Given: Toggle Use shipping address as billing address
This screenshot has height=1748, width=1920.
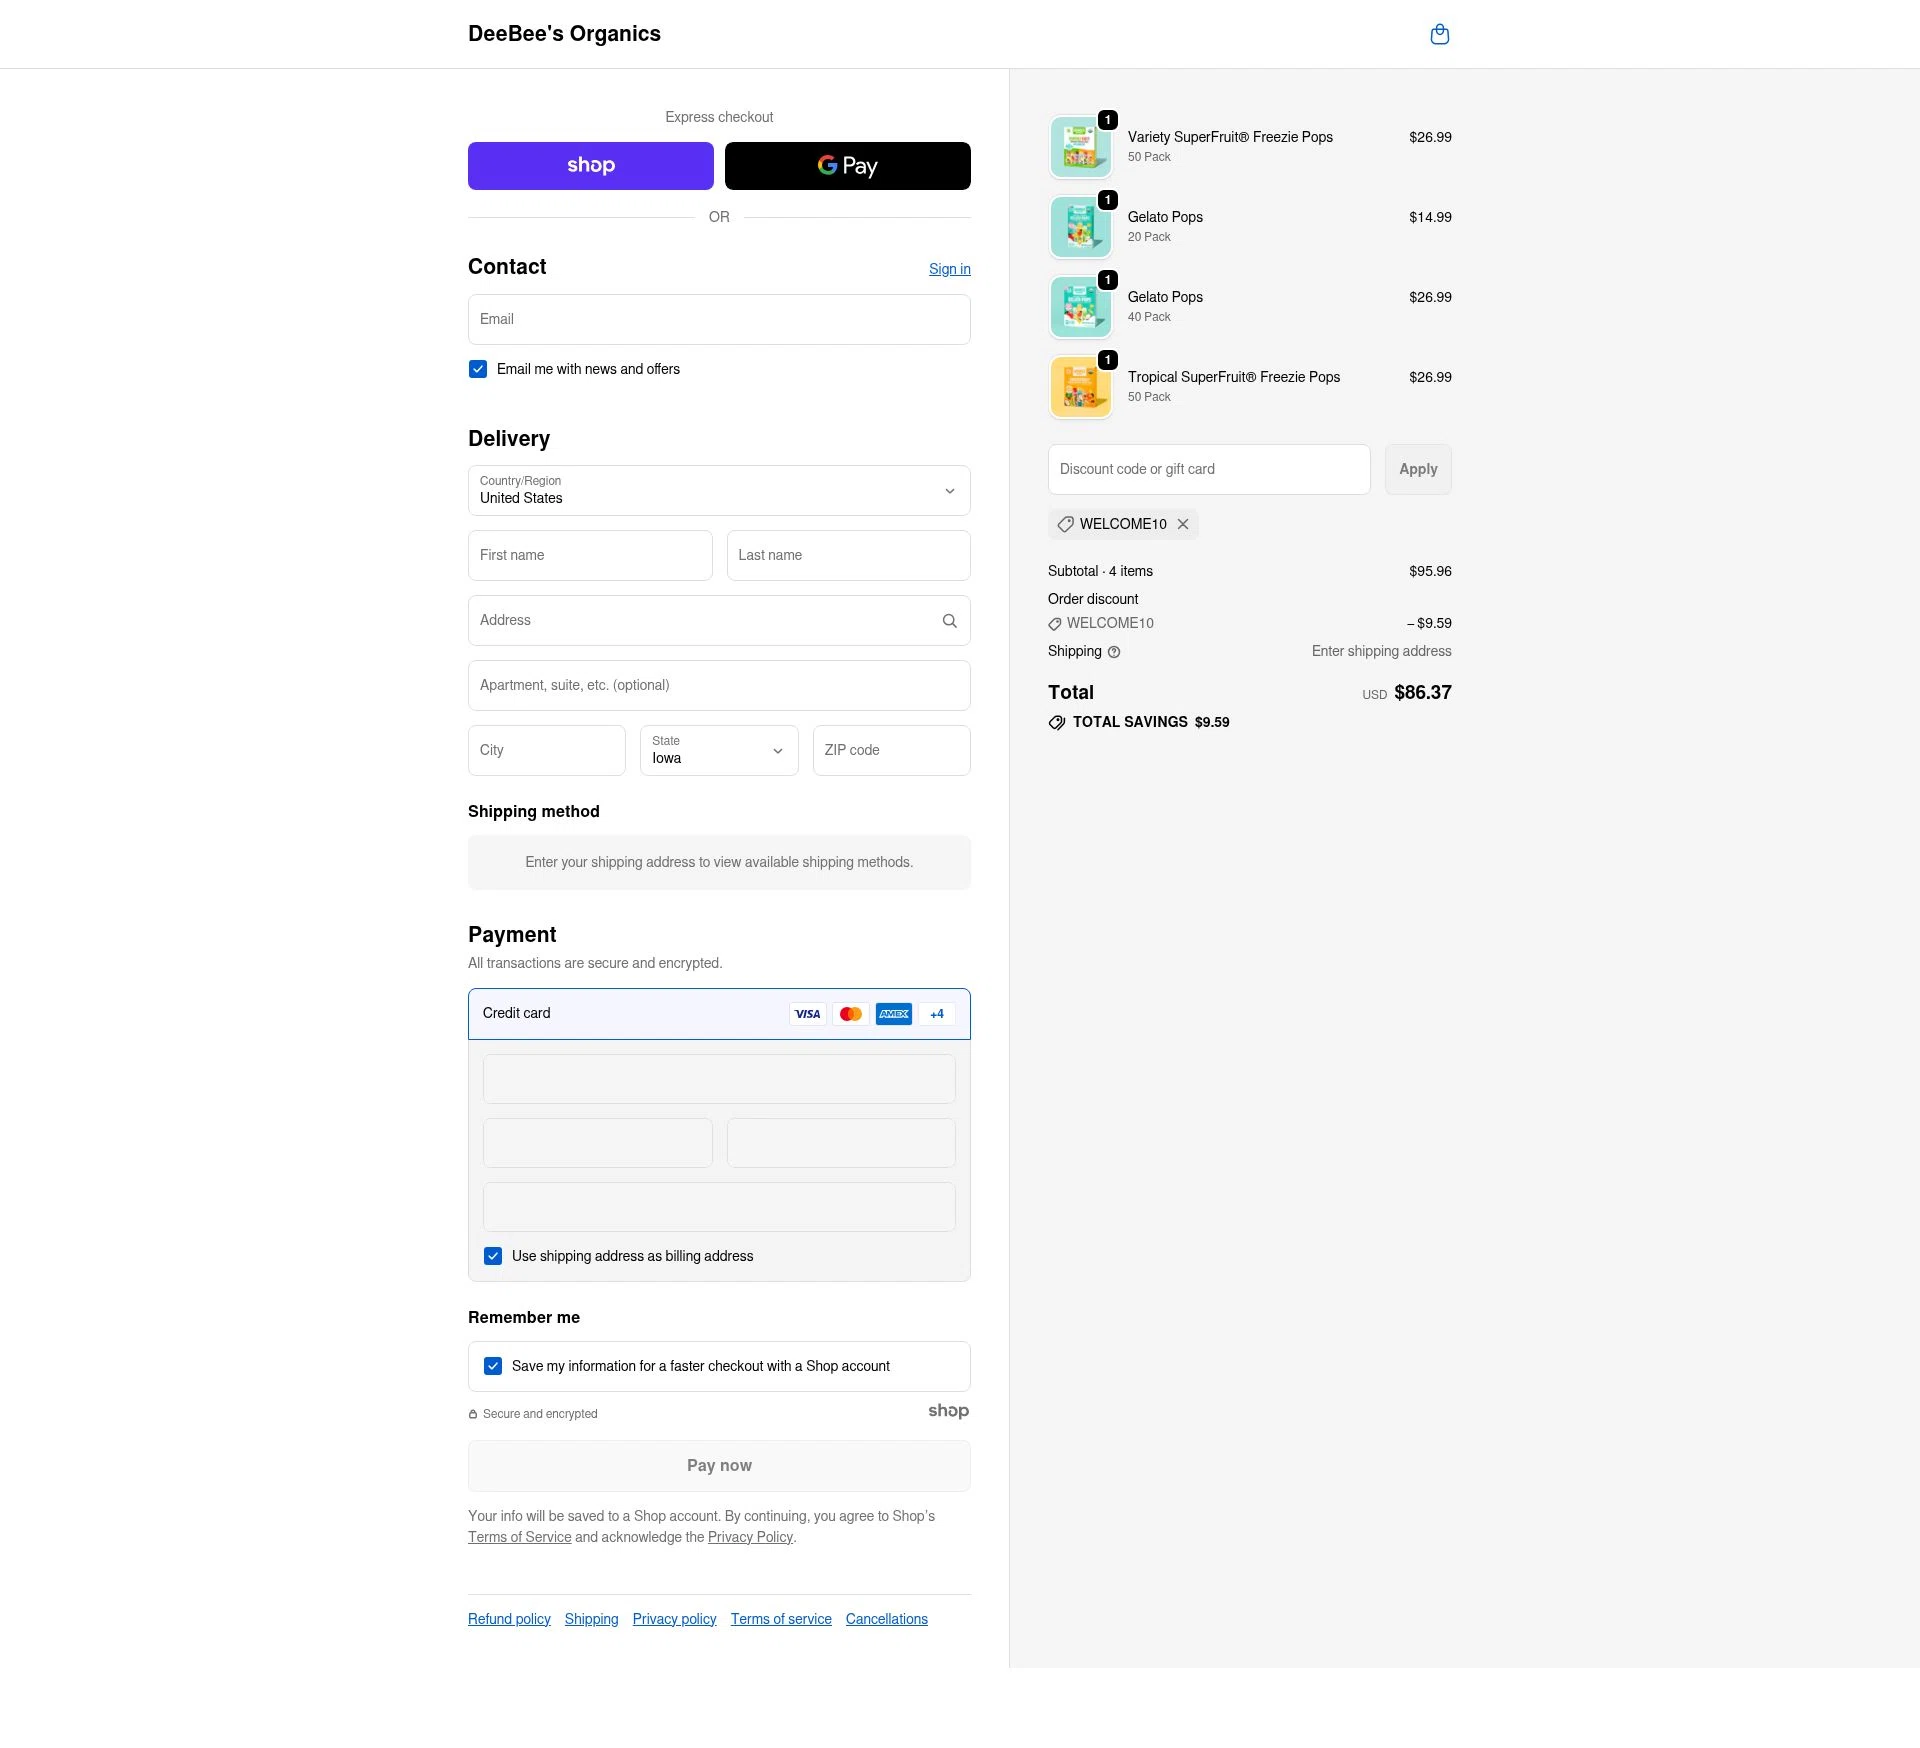Looking at the screenshot, I should [493, 1256].
